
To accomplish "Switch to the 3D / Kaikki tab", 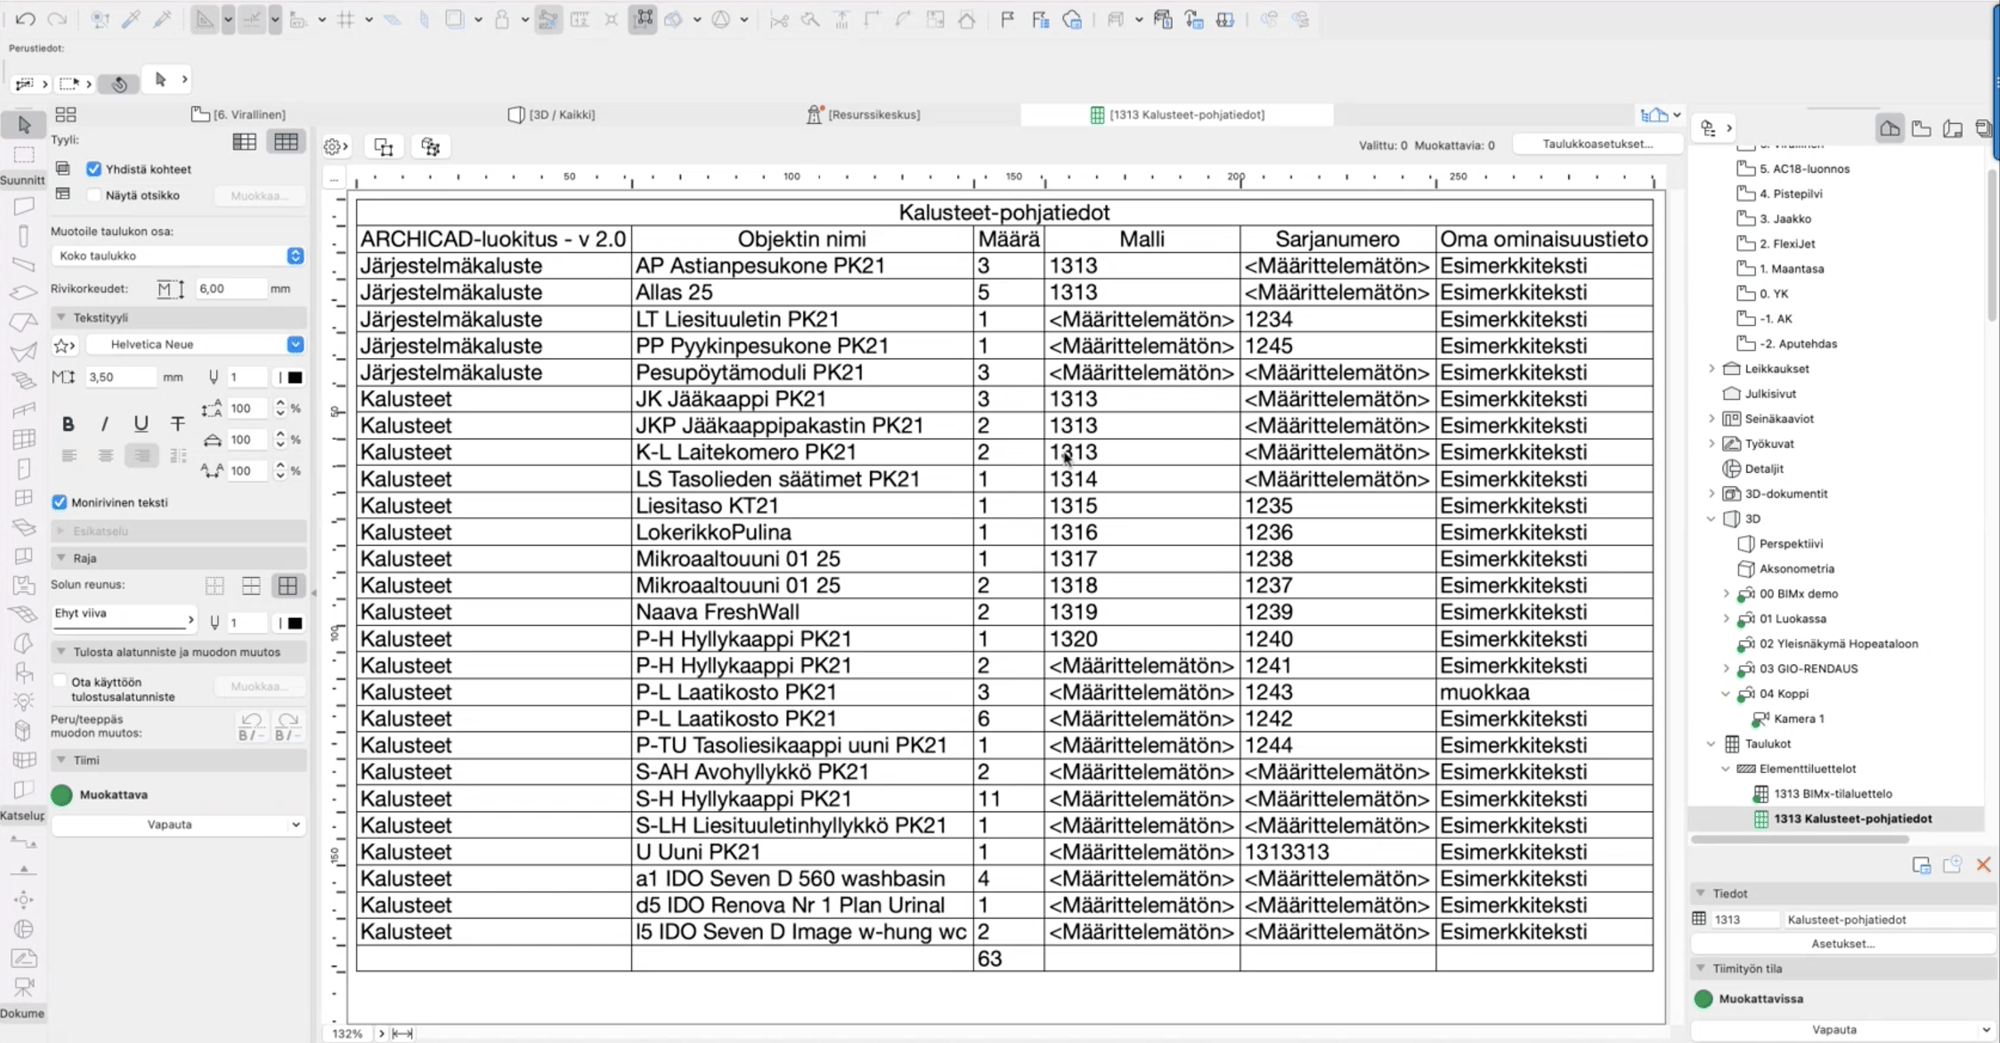I will [x=552, y=115].
